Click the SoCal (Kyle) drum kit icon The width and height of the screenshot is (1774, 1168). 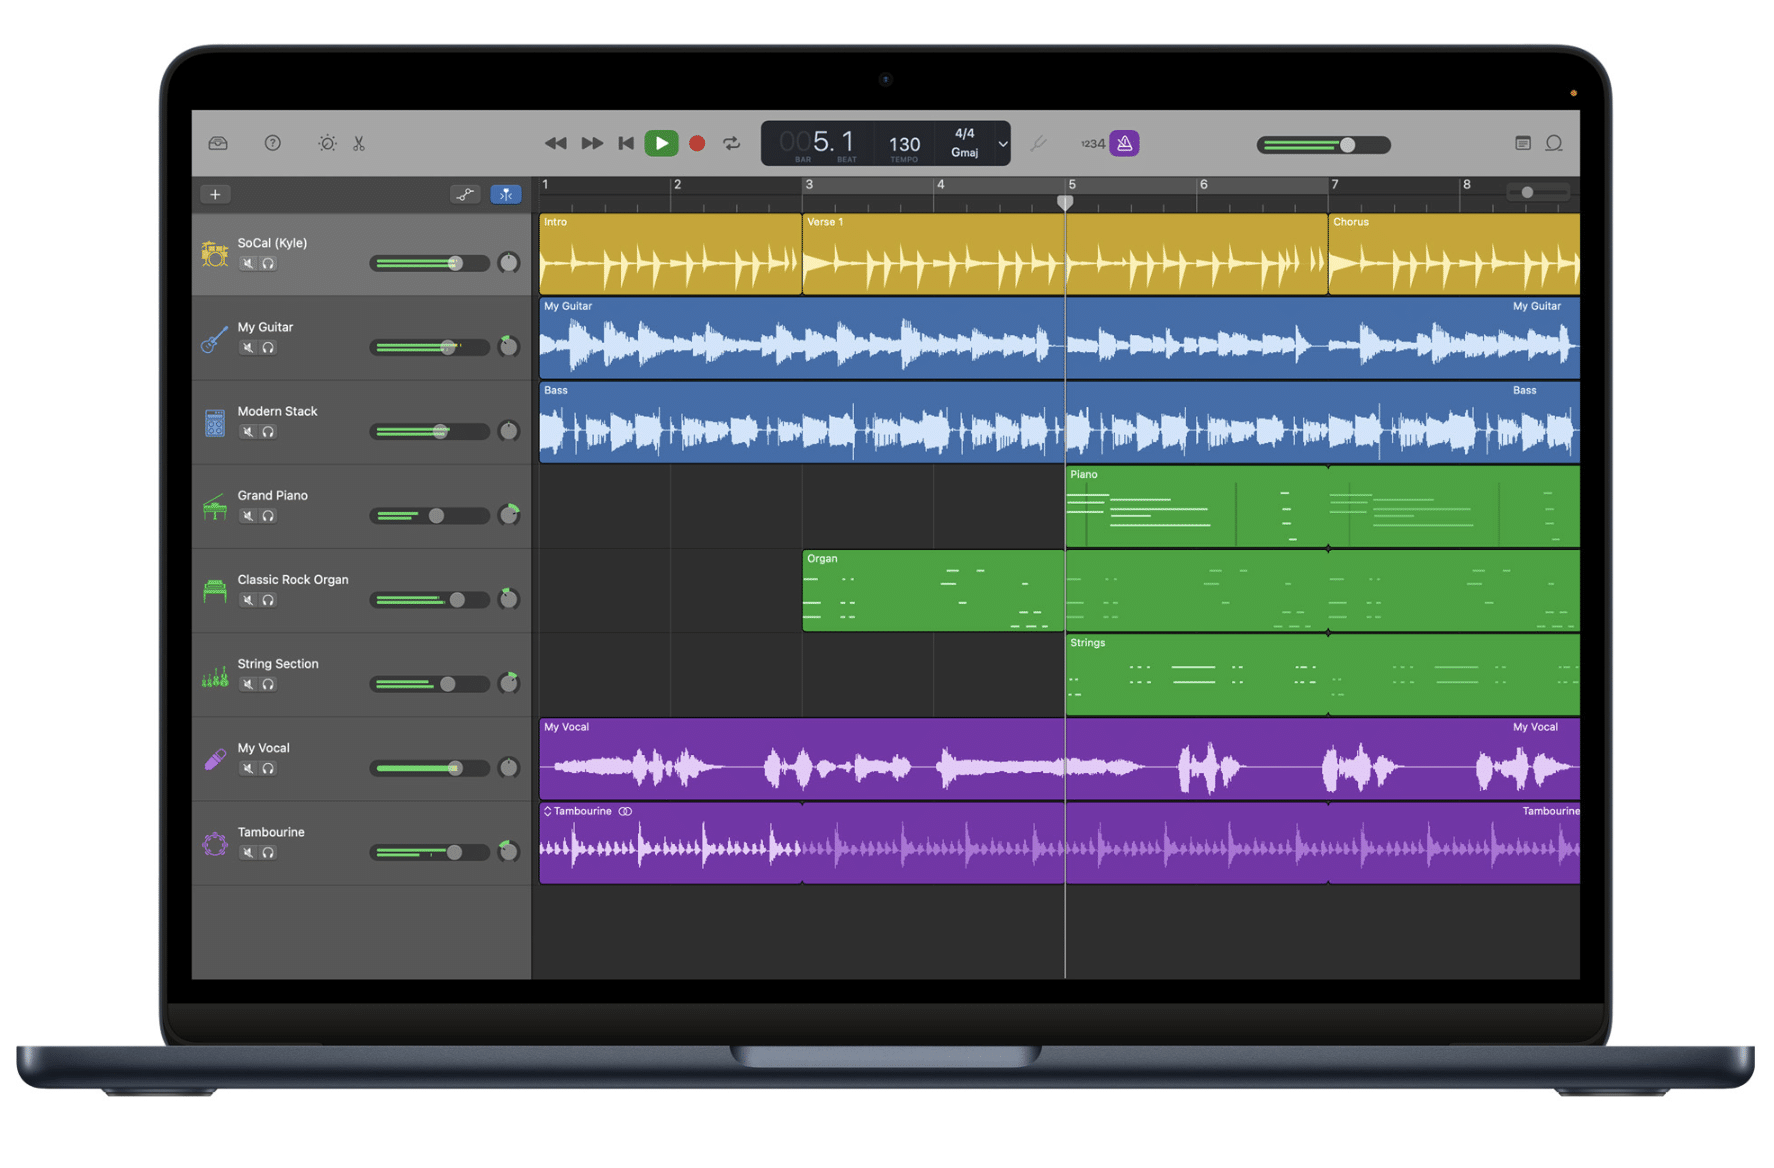coord(214,254)
